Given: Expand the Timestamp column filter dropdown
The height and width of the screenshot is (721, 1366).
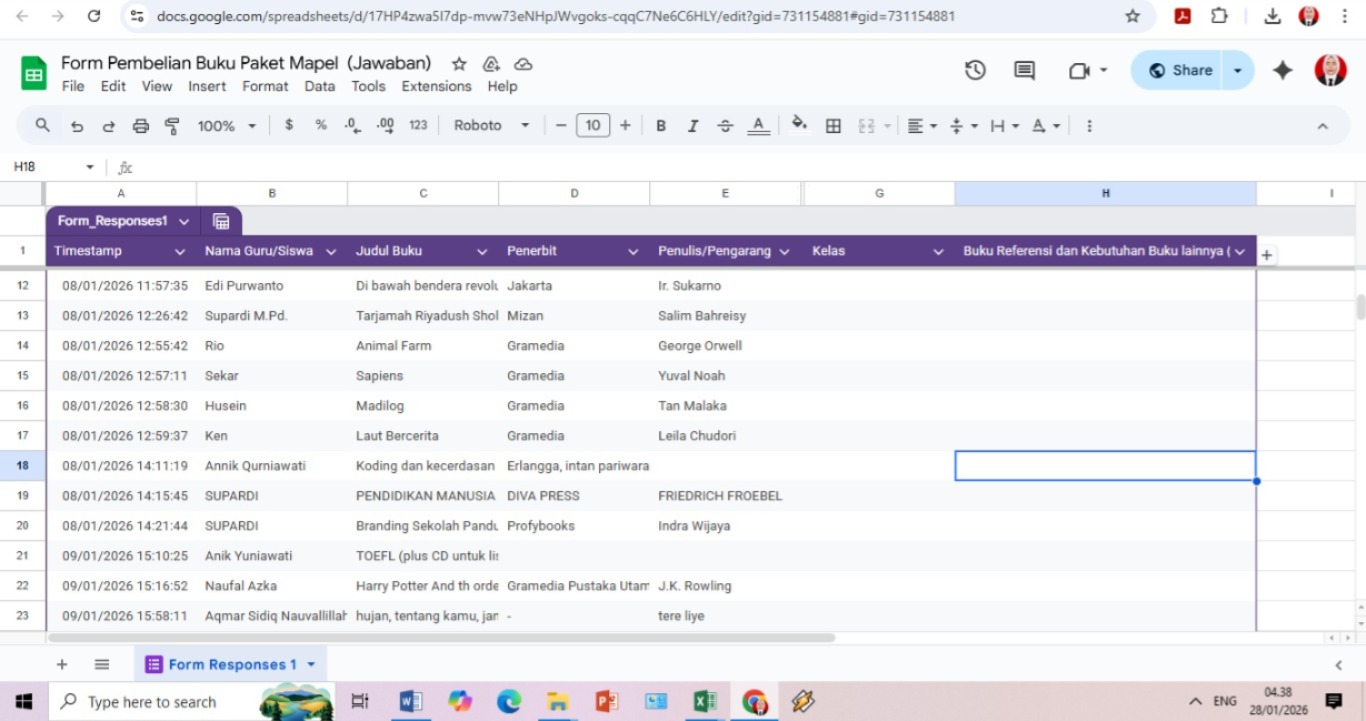Looking at the screenshot, I should pos(180,252).
